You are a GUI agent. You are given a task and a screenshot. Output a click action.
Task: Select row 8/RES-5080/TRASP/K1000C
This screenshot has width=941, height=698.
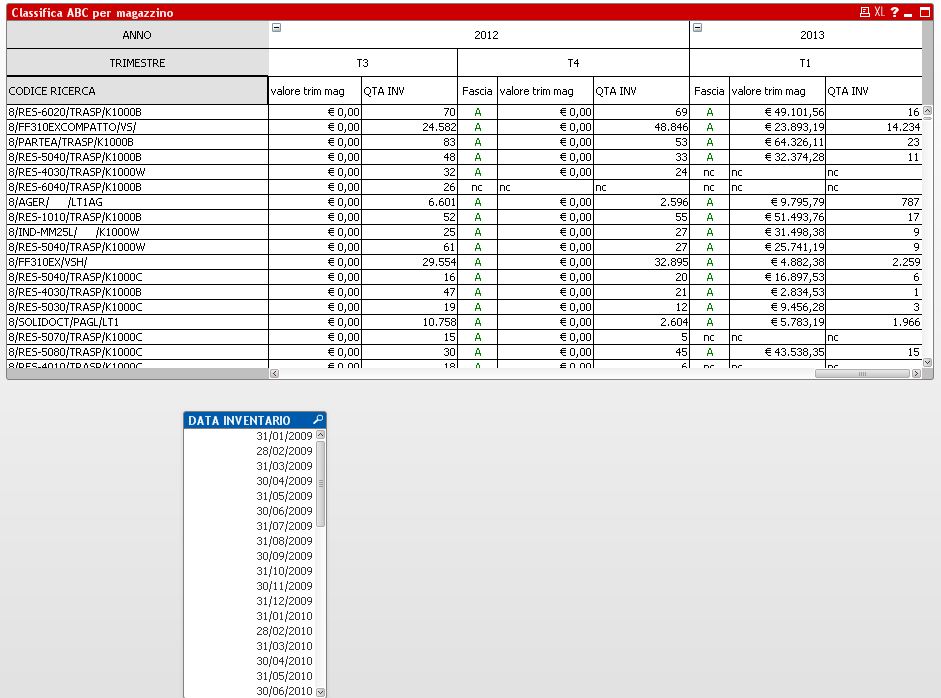tap(137, 352)
